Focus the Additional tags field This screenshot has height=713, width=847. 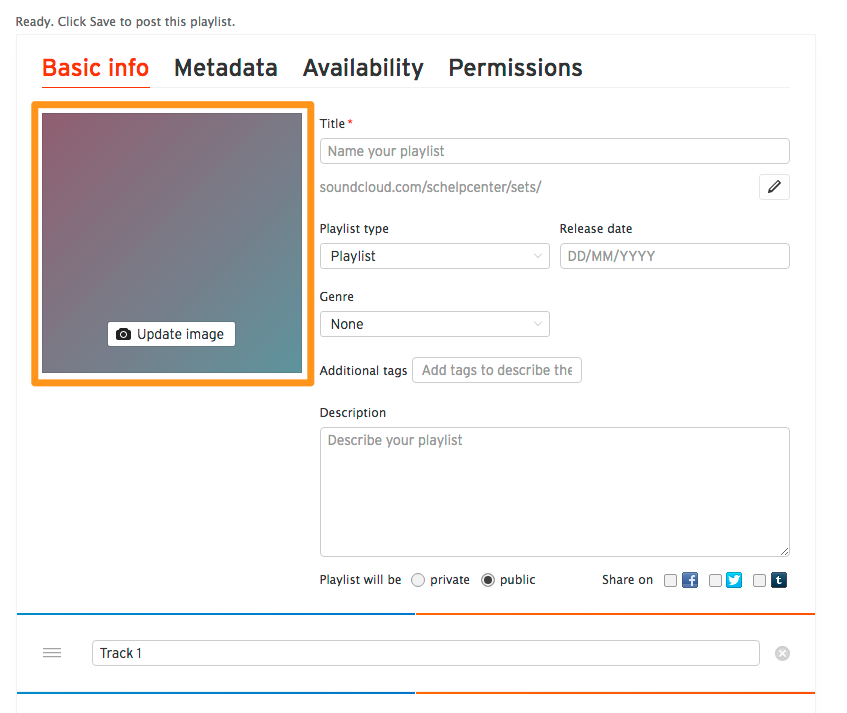coord(497,371)
